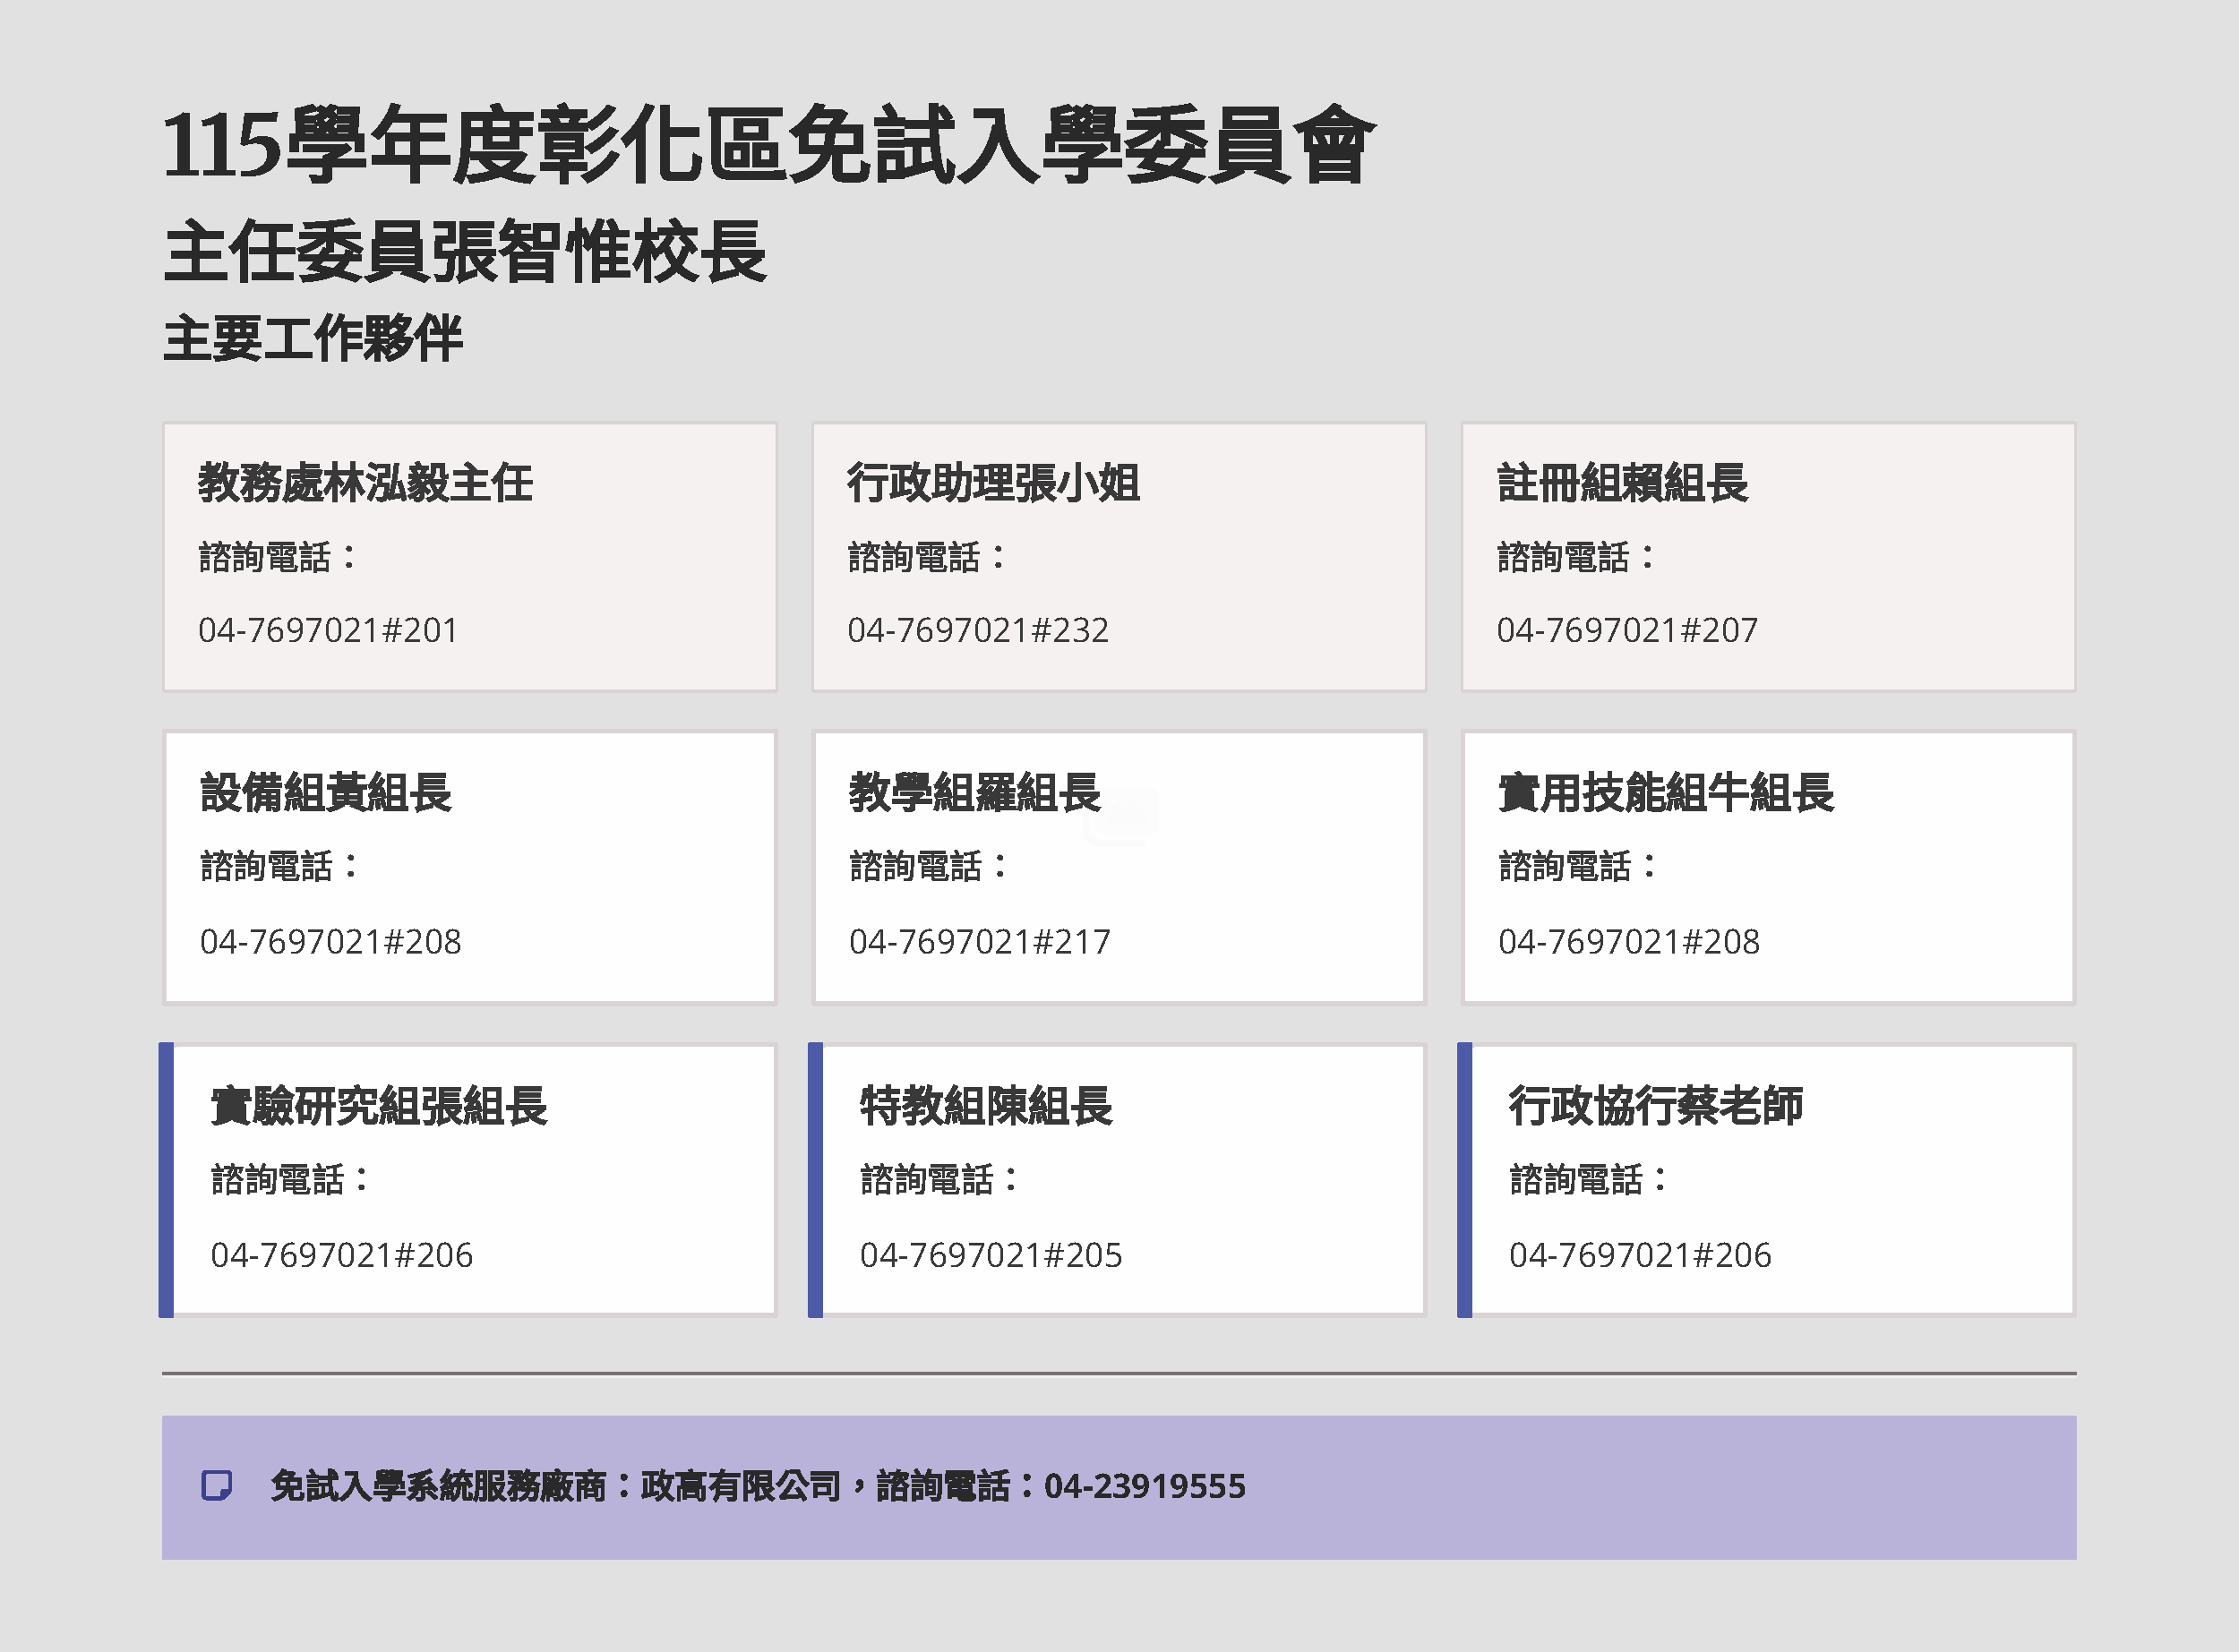Select the 註冊組賴組長 card
This screenshot has width=2239, height=1652.
[1768, 557]
